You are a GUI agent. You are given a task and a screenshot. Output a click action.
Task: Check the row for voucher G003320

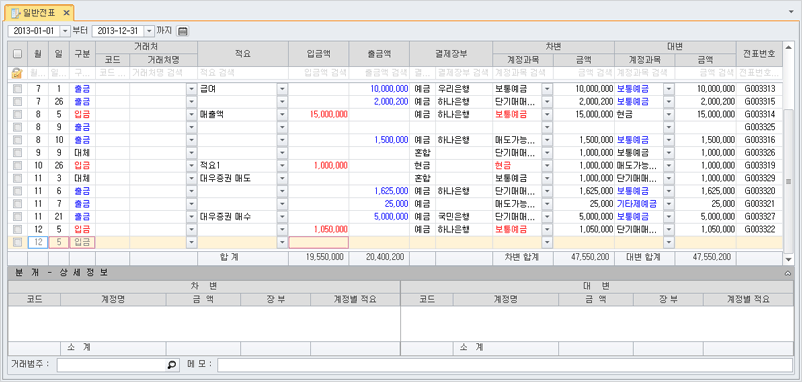coord(17,191)
